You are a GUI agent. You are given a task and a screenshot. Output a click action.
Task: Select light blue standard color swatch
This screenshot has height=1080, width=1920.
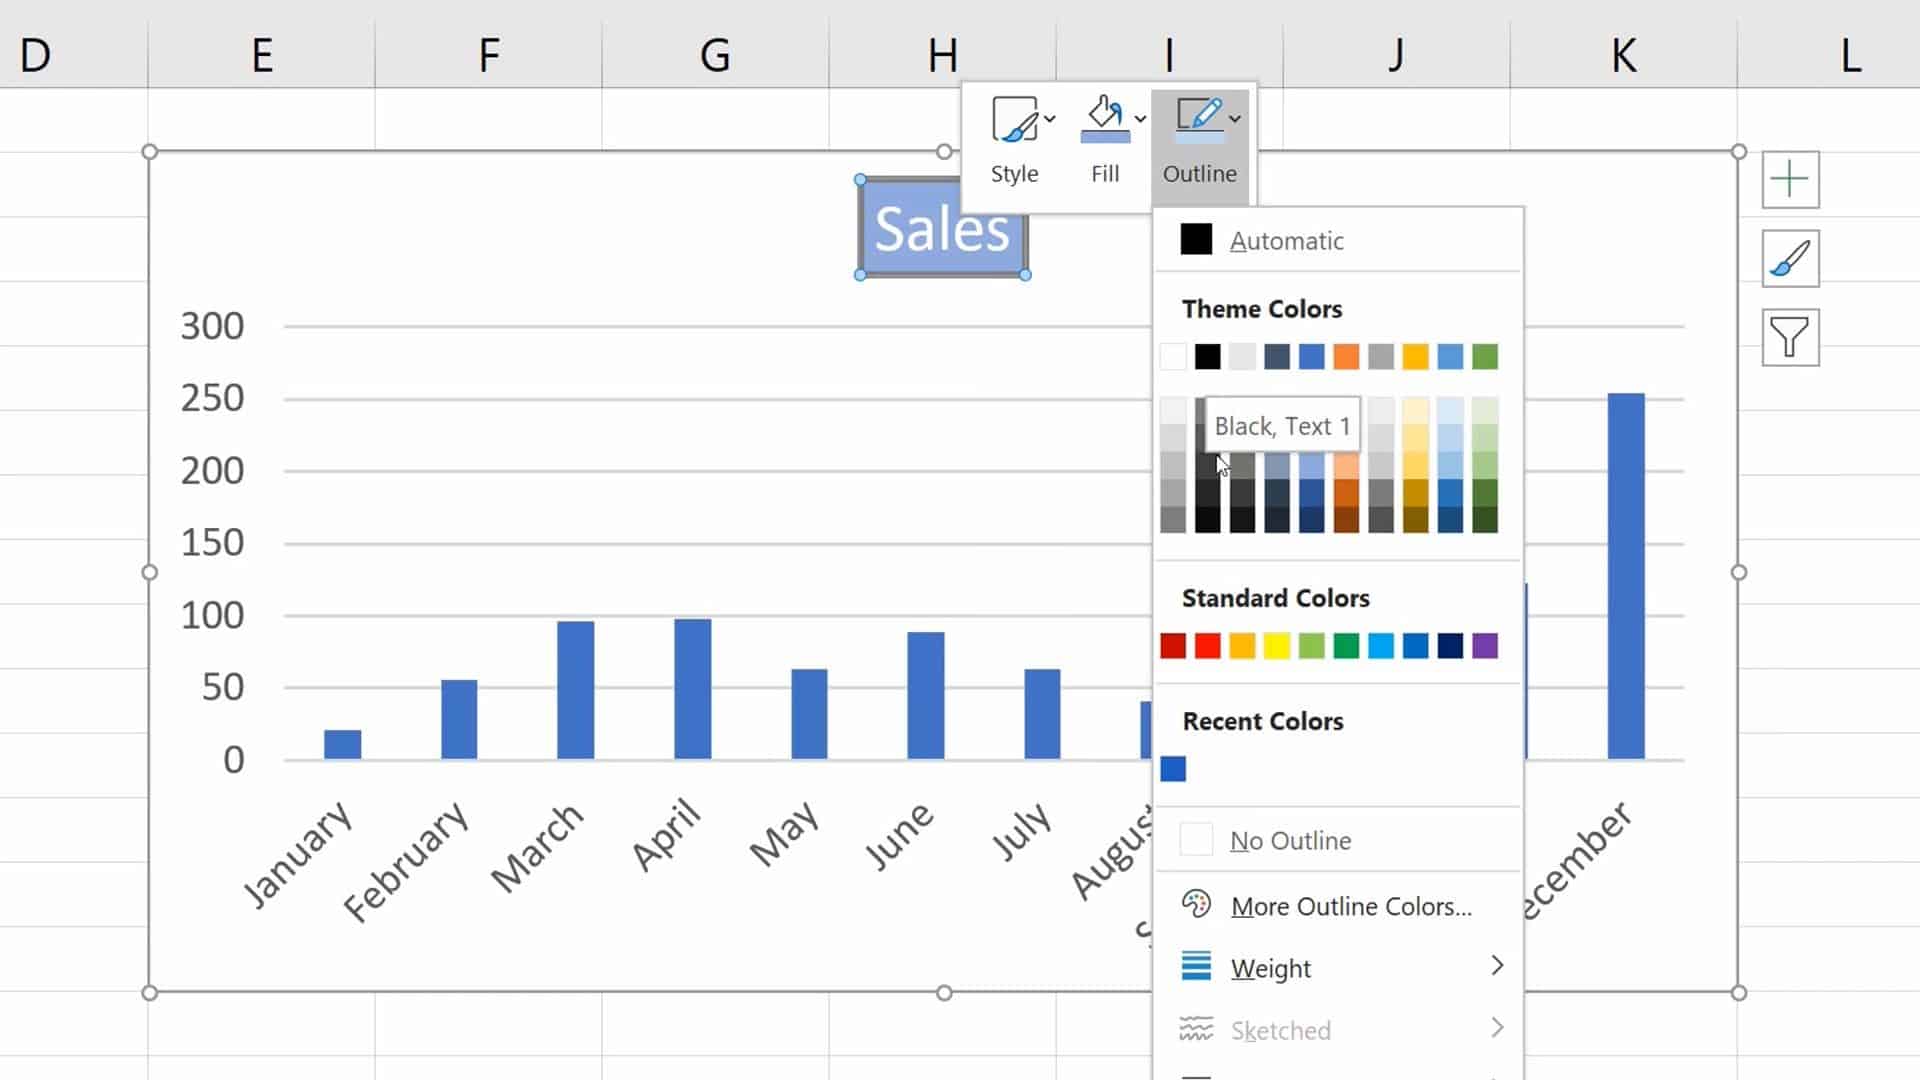(1381, 646)
